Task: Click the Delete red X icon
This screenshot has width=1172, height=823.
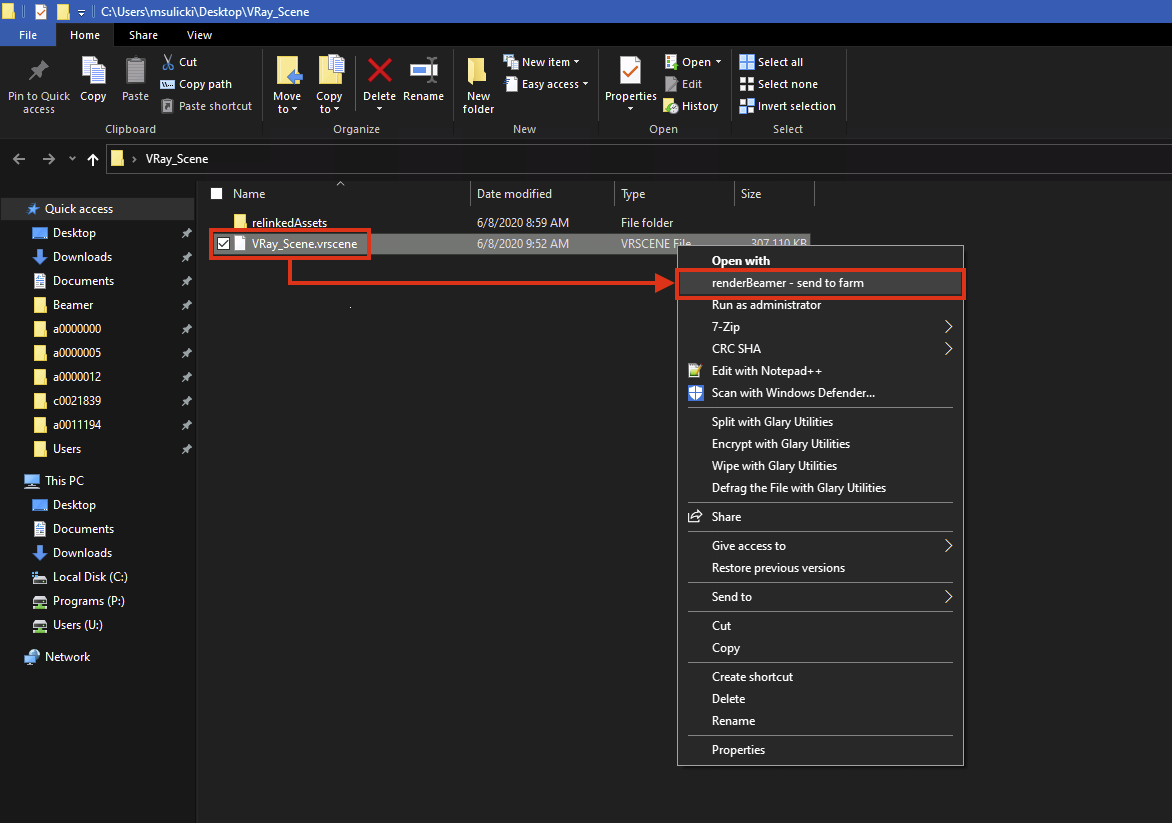Action: 380,71
